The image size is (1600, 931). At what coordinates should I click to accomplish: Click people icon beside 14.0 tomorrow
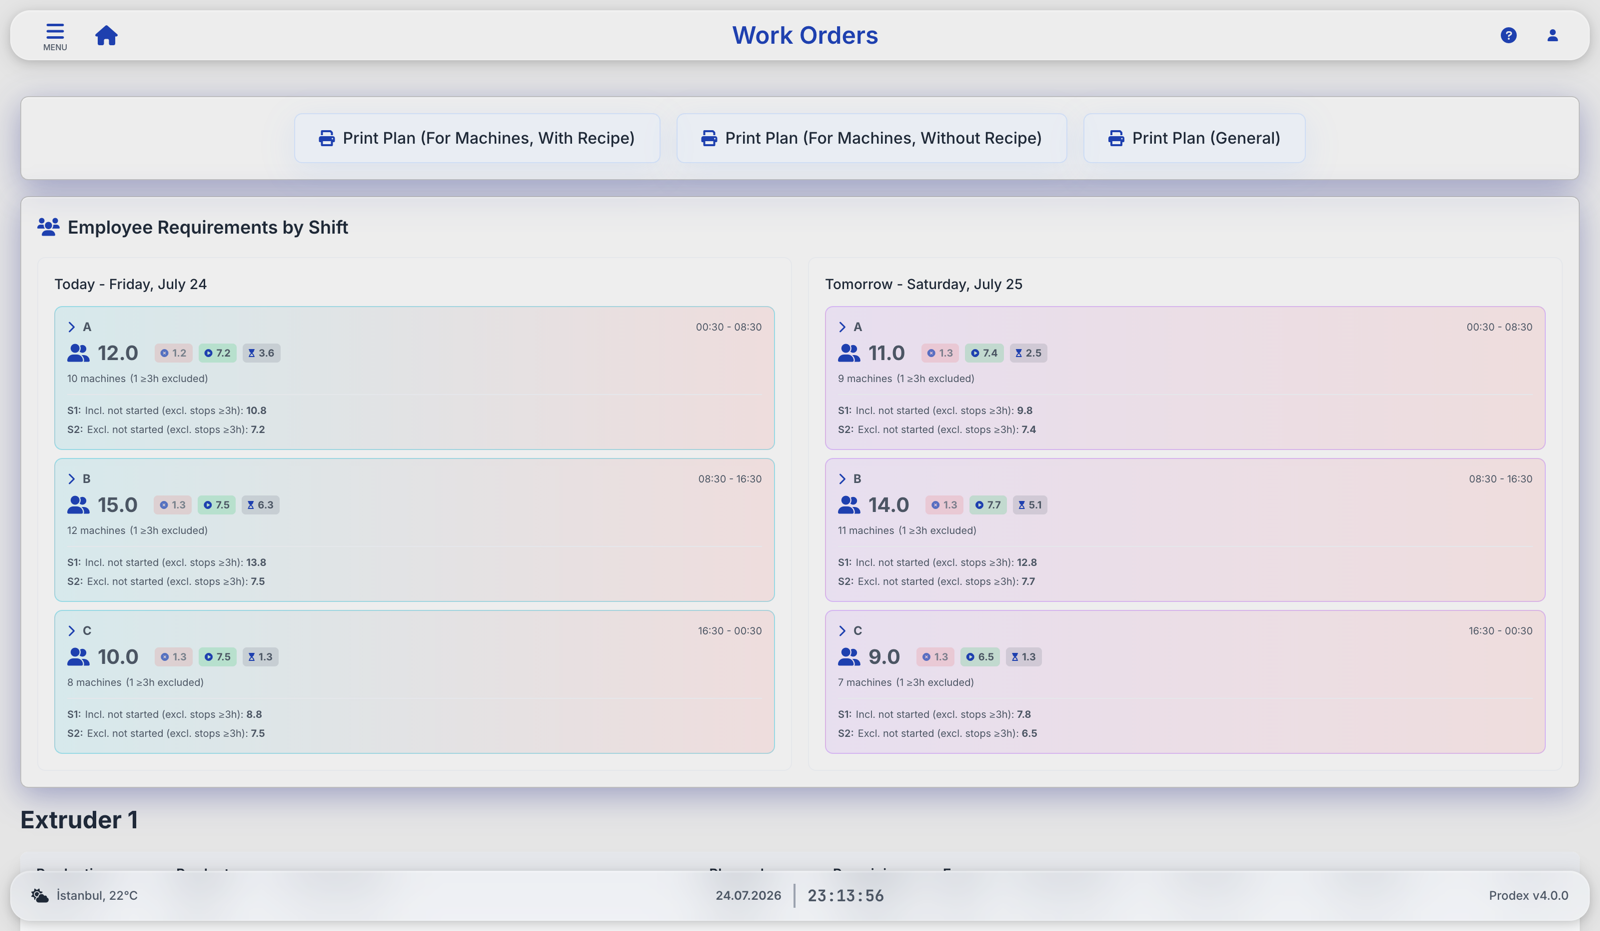849,505
